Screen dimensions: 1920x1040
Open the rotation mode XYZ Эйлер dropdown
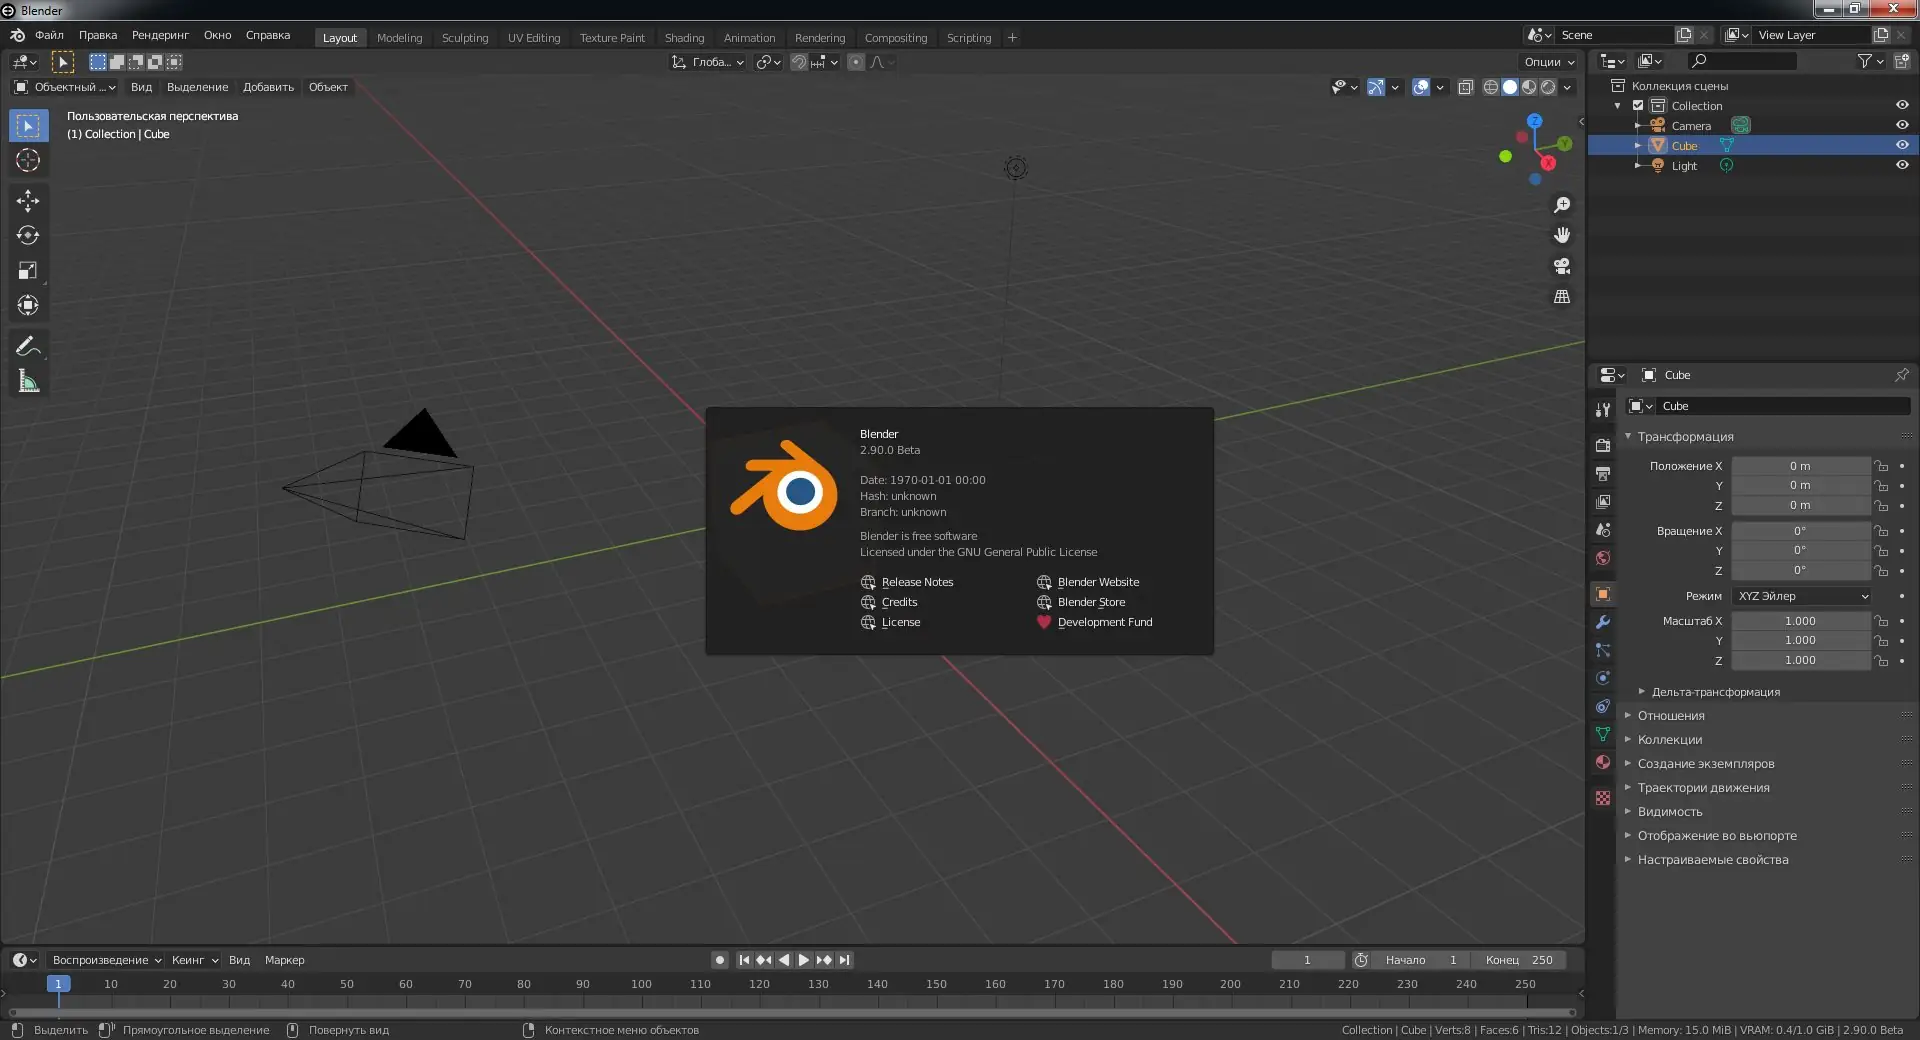pyautogui.click(x=1801, y=596)
